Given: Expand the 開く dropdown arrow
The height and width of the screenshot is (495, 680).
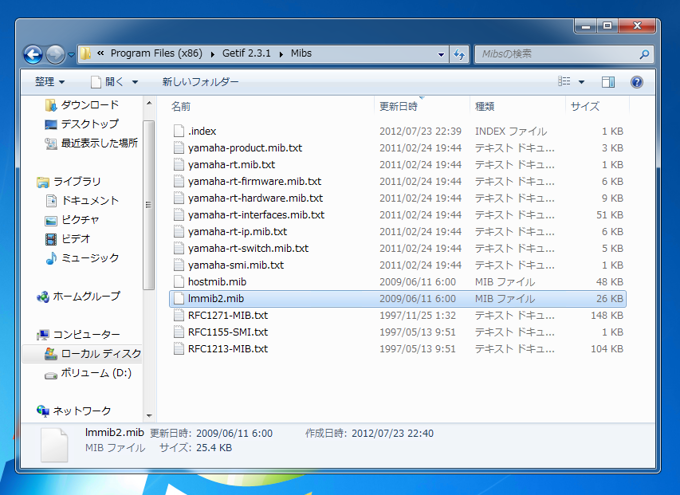Looking at the screenshot, I should (x=135, y=82).
